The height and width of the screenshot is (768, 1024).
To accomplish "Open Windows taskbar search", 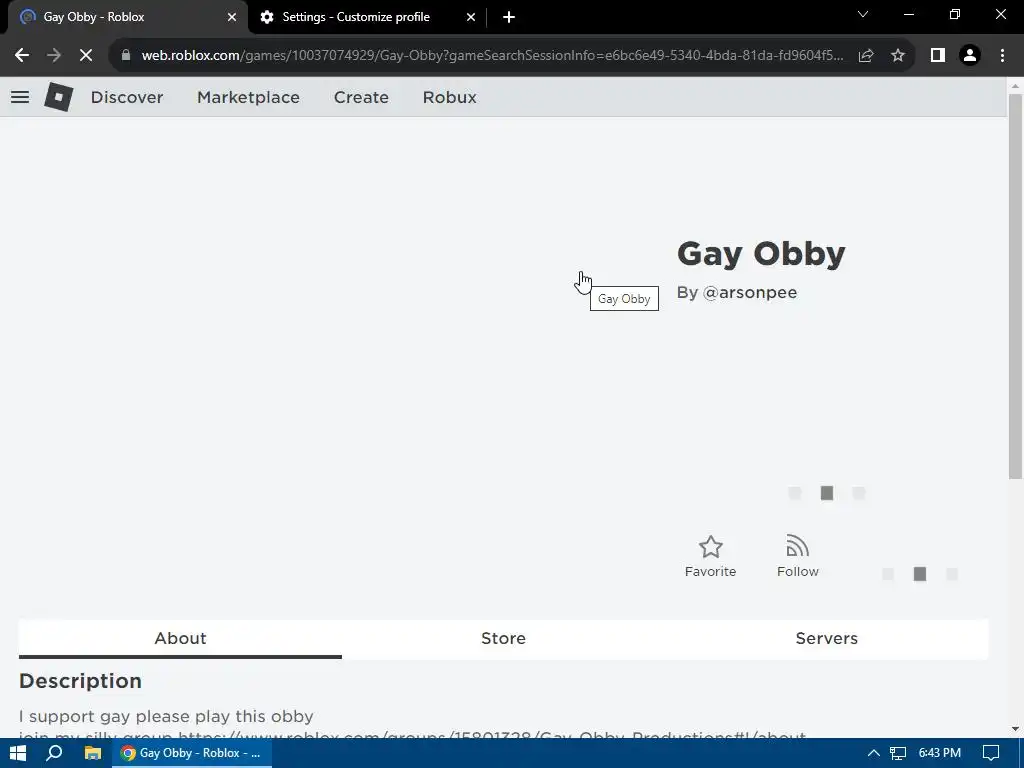I will (55, 753).
